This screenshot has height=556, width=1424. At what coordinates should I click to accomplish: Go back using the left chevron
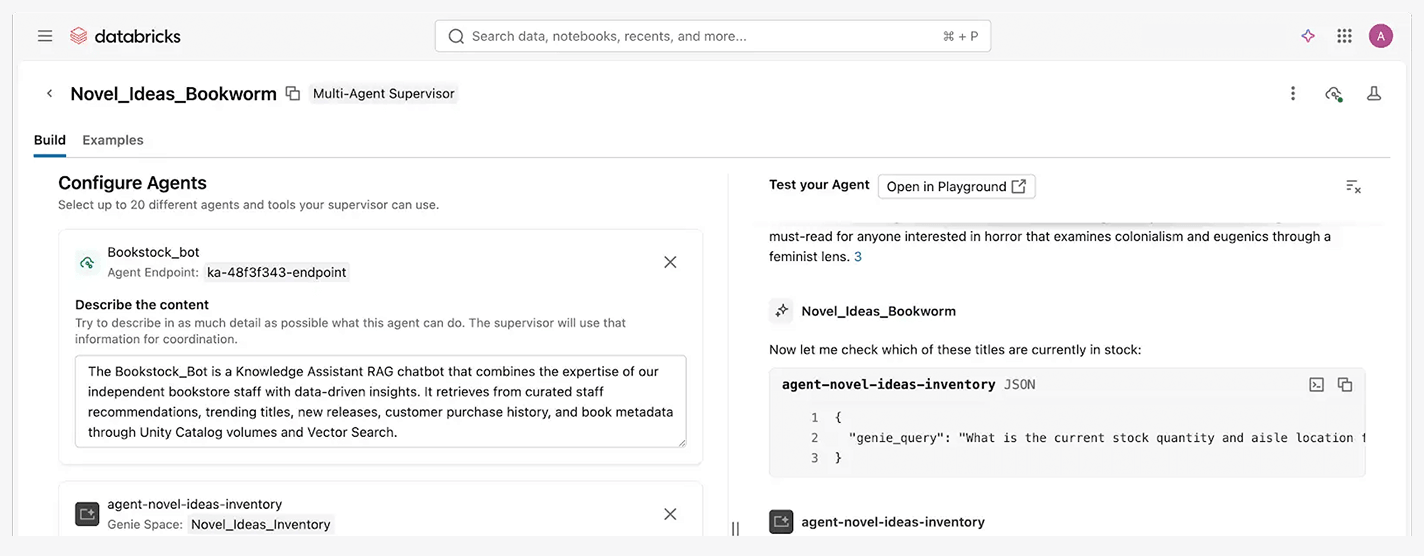click(49, 93)
